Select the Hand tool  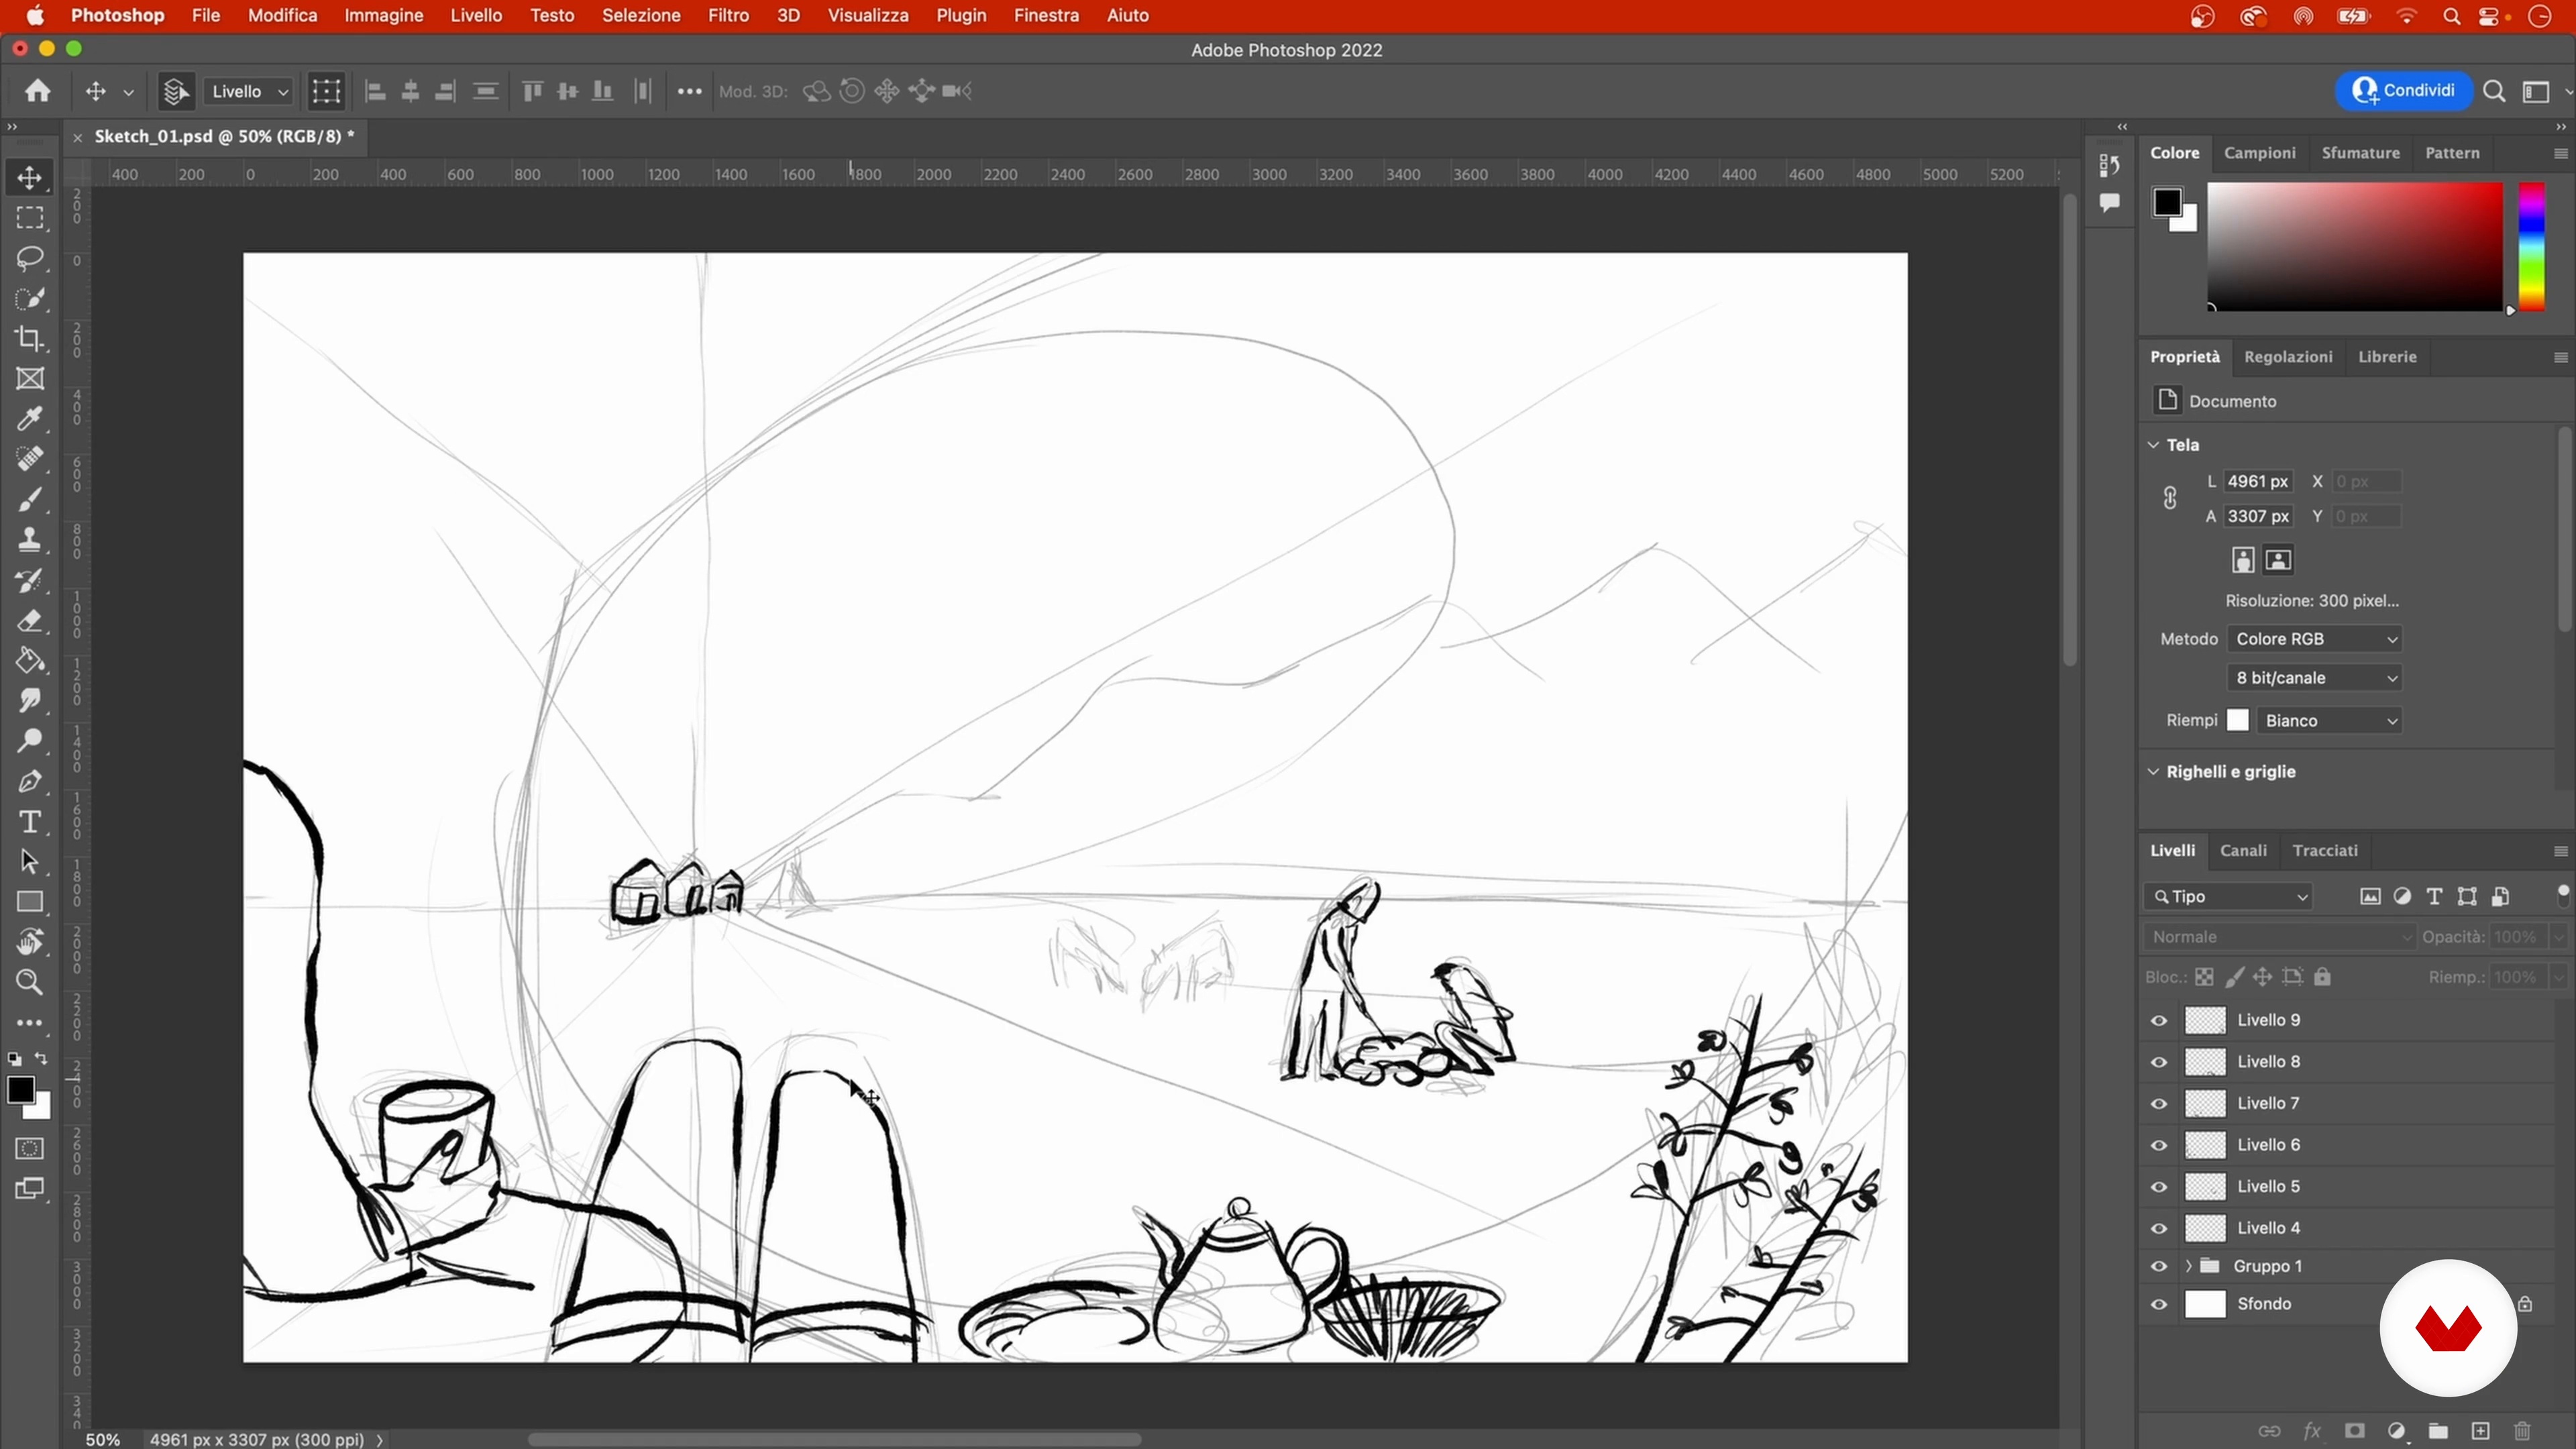pyautogui.click(x=29, y=942)
